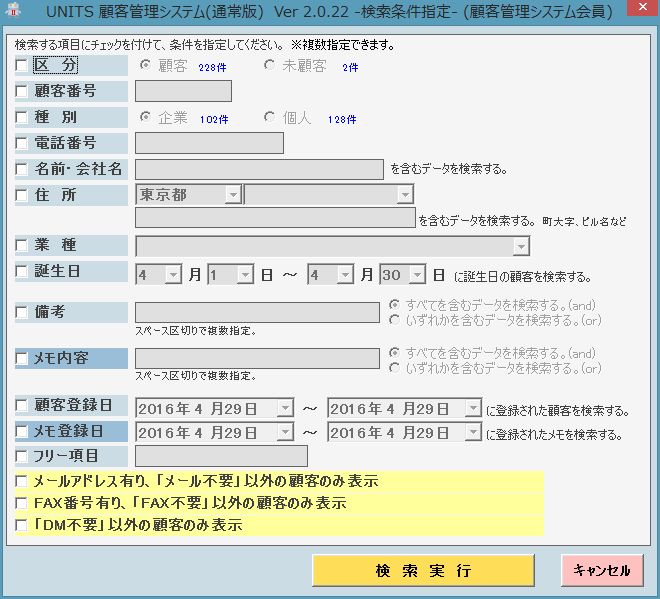Open birthday end day dropdown showing 30

[x=417, y=275]
